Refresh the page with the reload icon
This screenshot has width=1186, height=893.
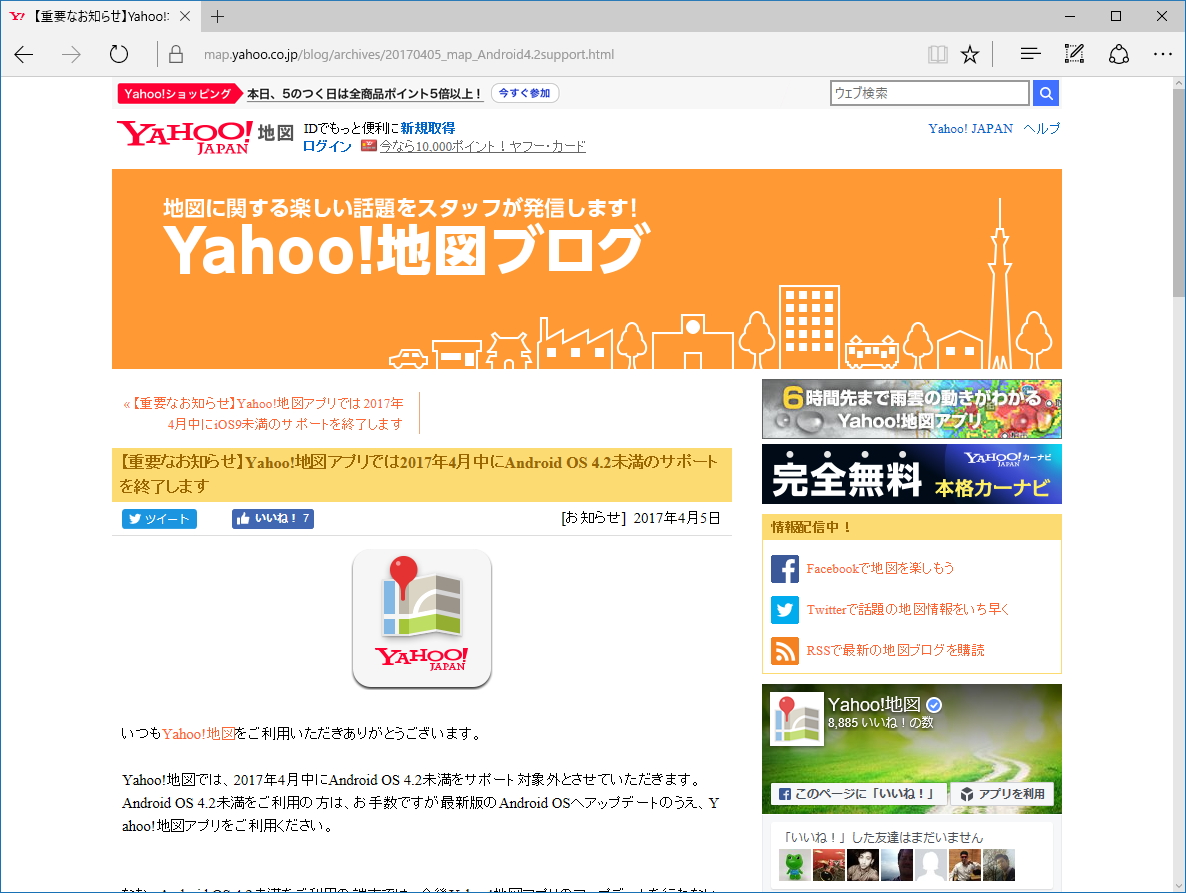point(118,54)
